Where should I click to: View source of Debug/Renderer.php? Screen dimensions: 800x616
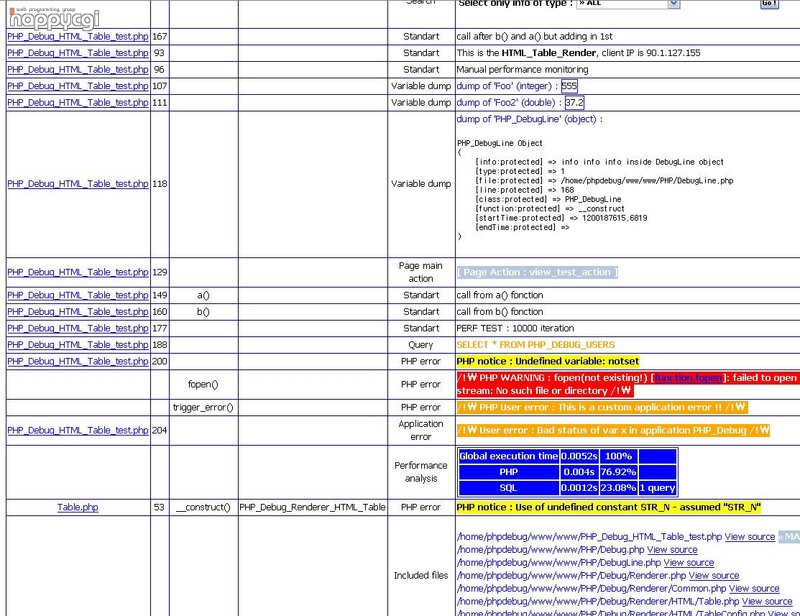[714, 576]
